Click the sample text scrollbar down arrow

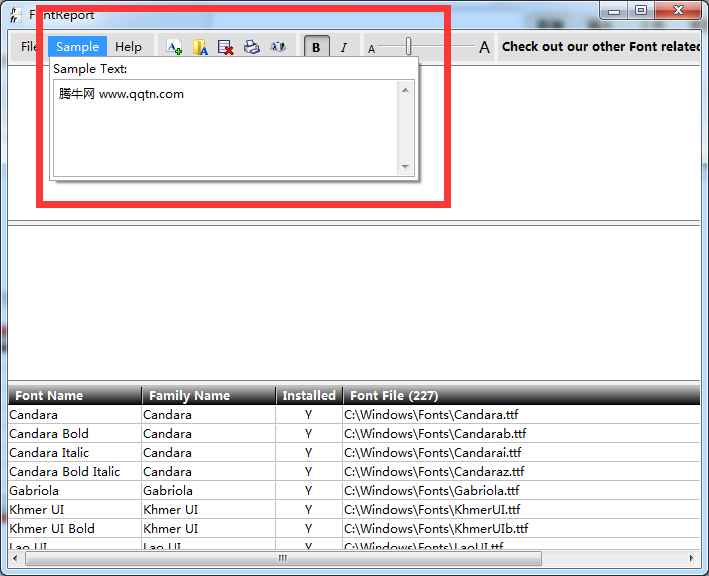coord(405,167)
